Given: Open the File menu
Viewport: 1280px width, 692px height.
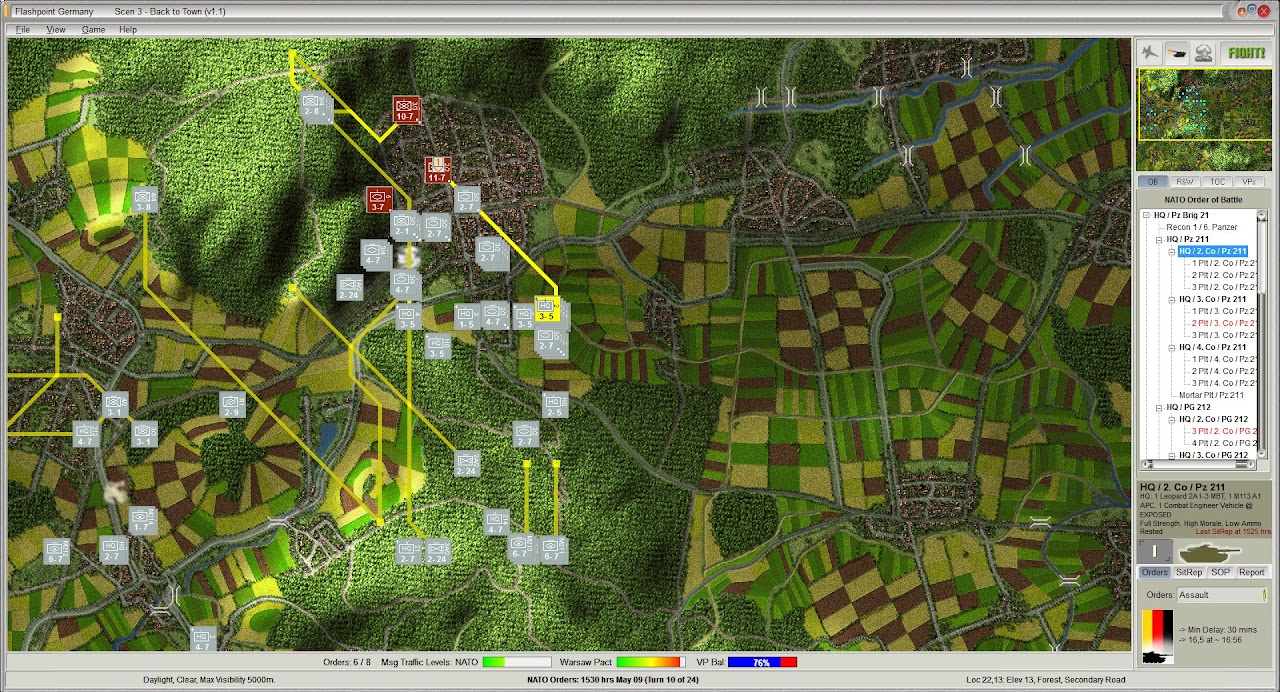Looking at the screenshot, I should [22, 30].
